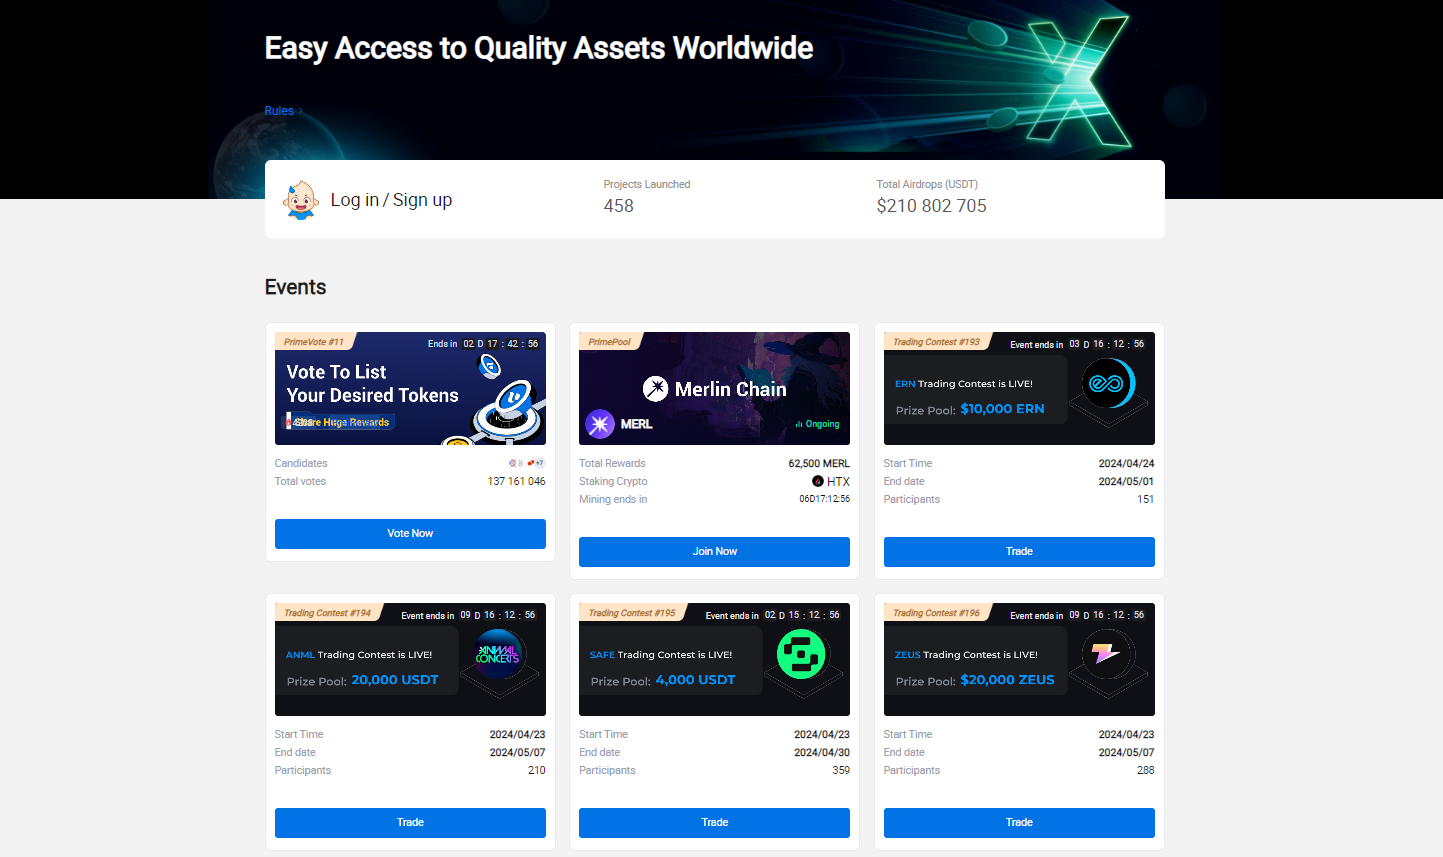This screenshot has width=1443, height=857.
Task: Click the ANML Animal Concerts token icon
Action: pyautogui.click(x=498, y=655)
